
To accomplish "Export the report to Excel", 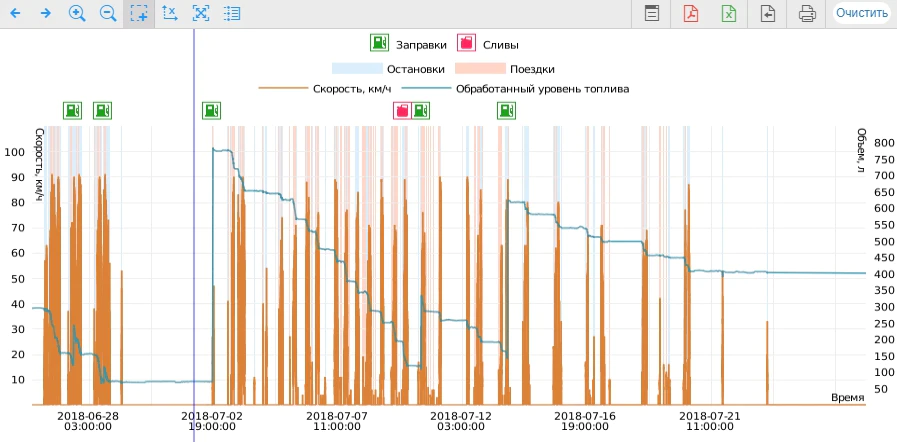I will point(729,13).
